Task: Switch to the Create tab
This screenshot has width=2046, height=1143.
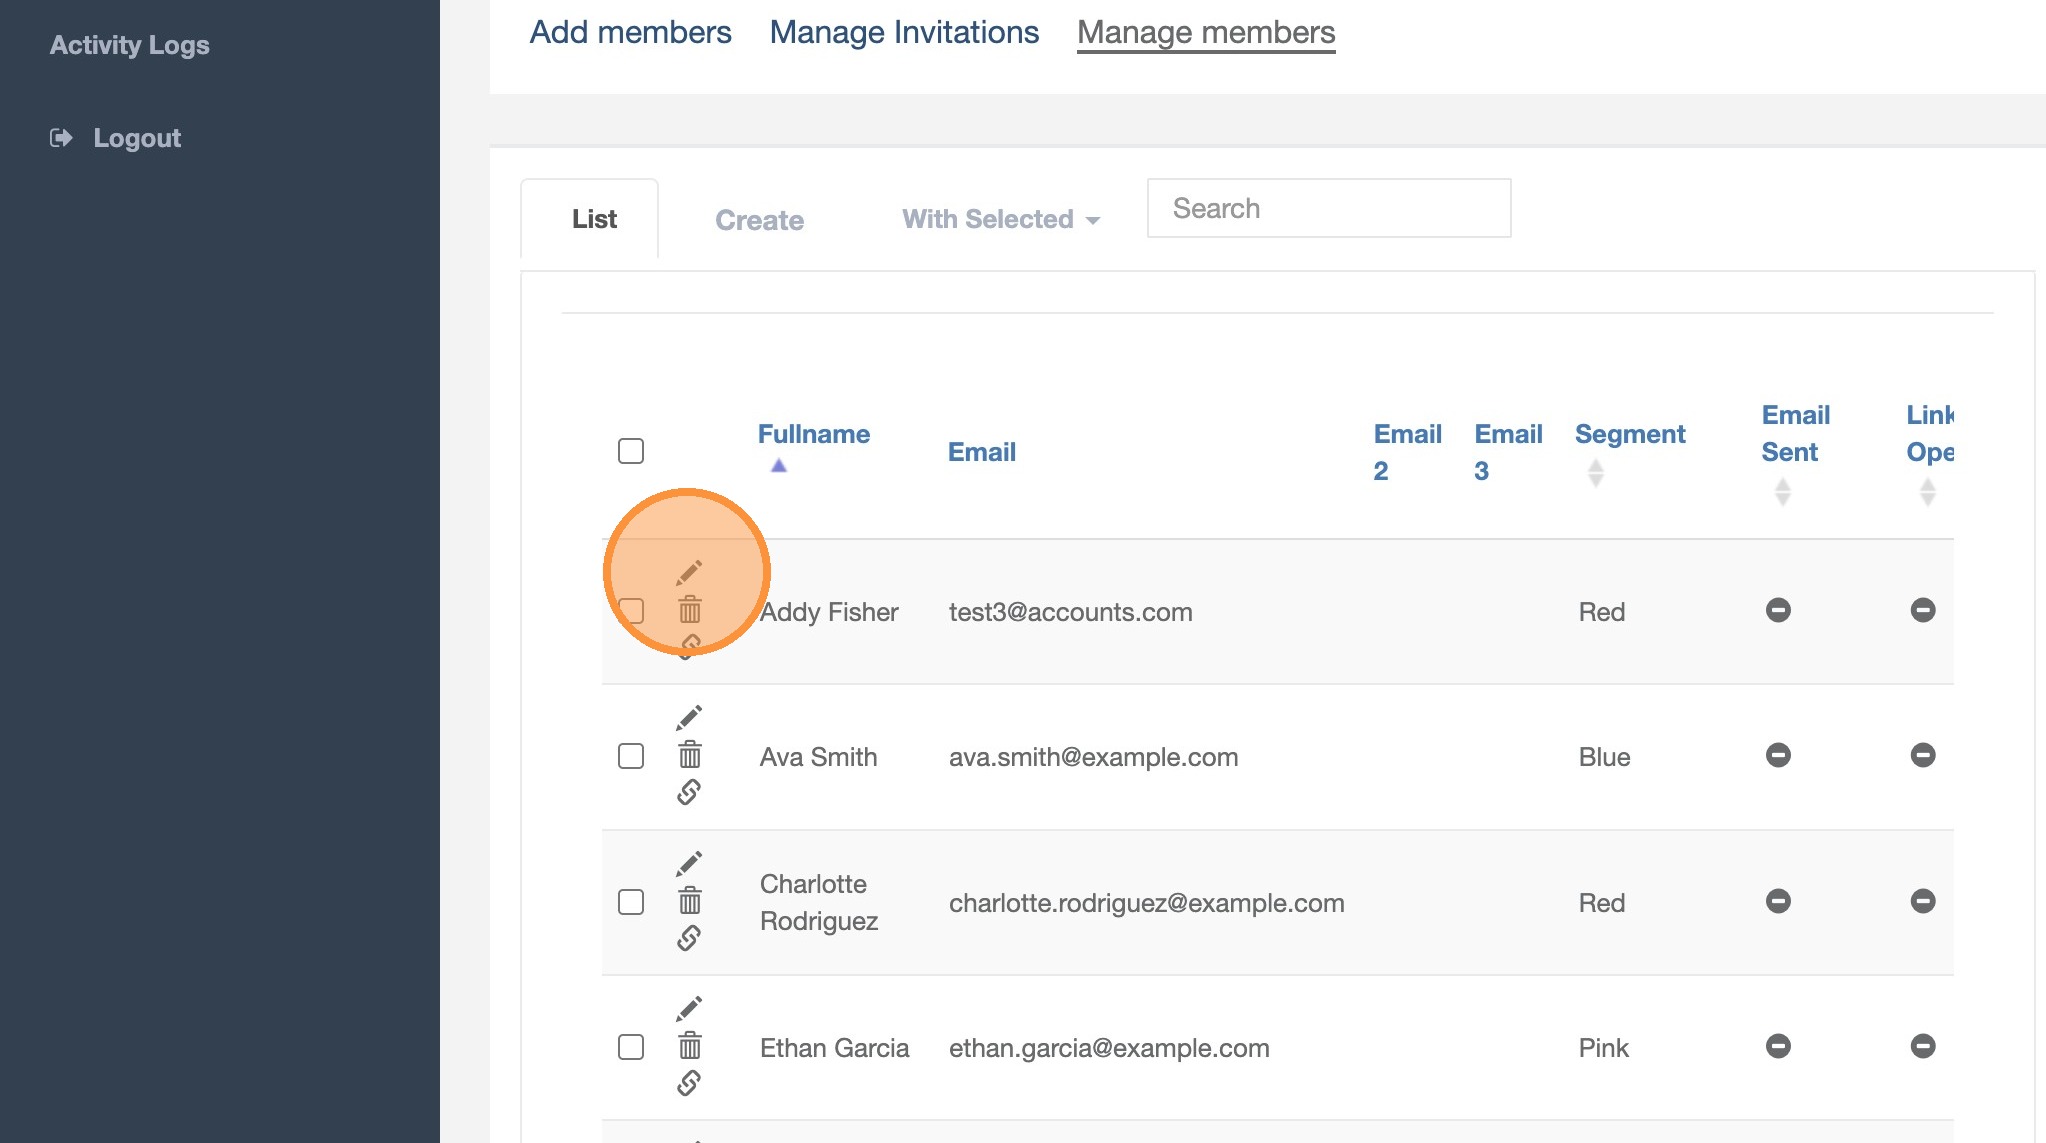Action: pos(759,220)
